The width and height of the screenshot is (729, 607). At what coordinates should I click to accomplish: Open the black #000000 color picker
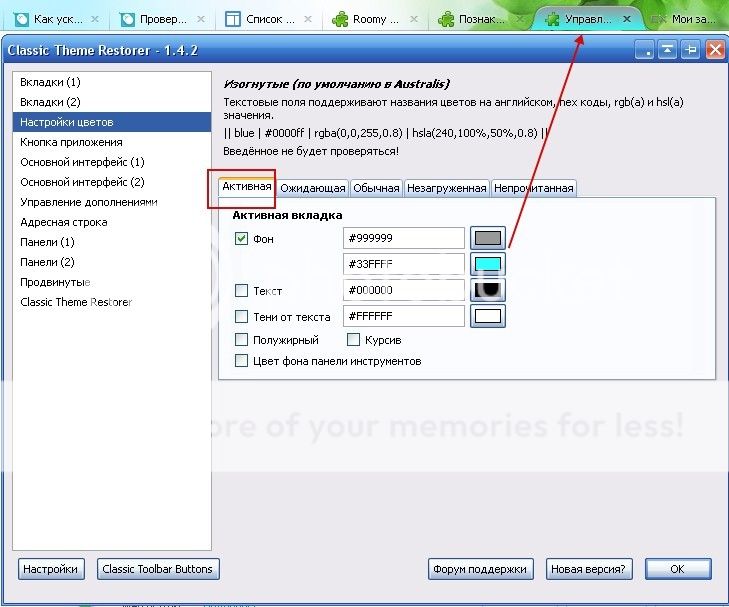tap(488, 290)
